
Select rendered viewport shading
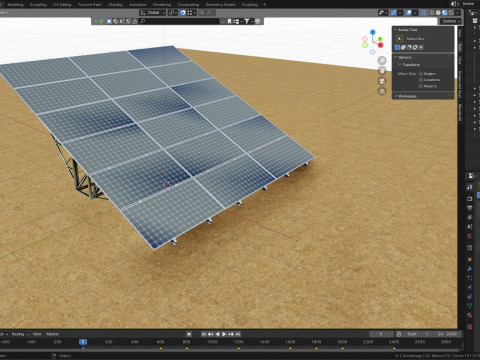[451, 13]
